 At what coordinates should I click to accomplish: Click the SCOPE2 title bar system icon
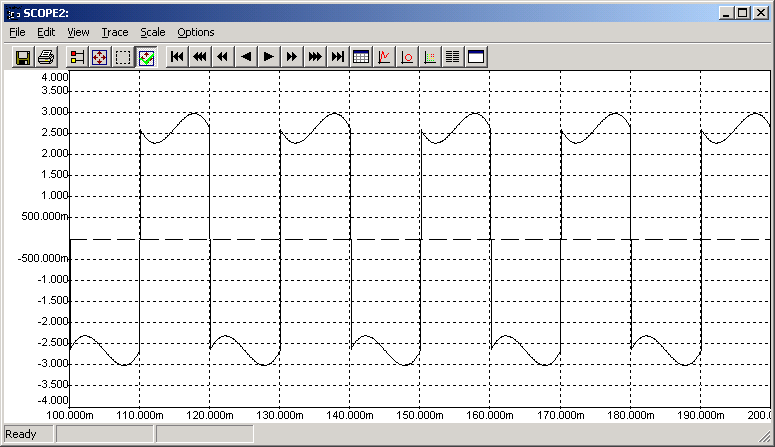[14, 13]
